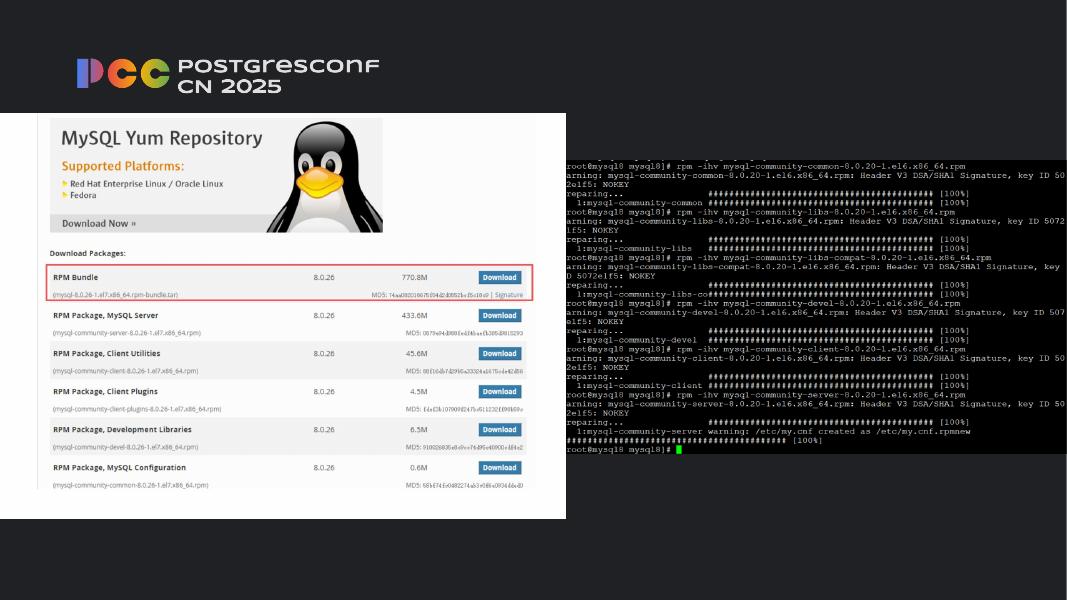Screen dimensions: 1067x600
Task: Click the PCC PostgresConf CN 2025 logo
Action: tap(228, 74)
